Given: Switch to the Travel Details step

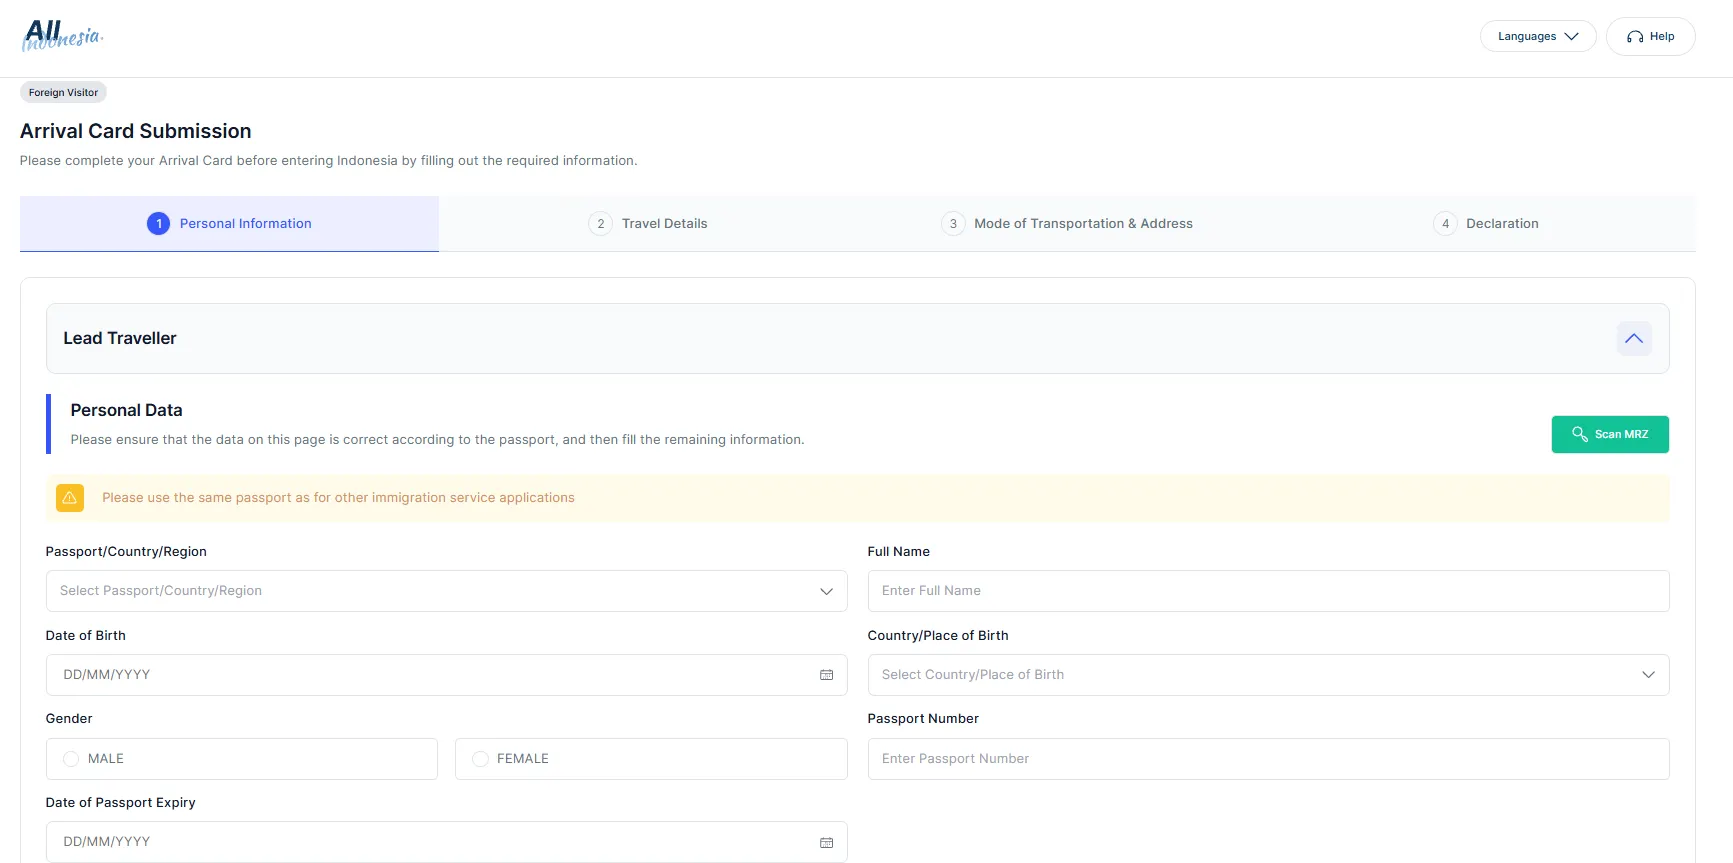Looking at the screenshot, I should [x=648, y=224].
